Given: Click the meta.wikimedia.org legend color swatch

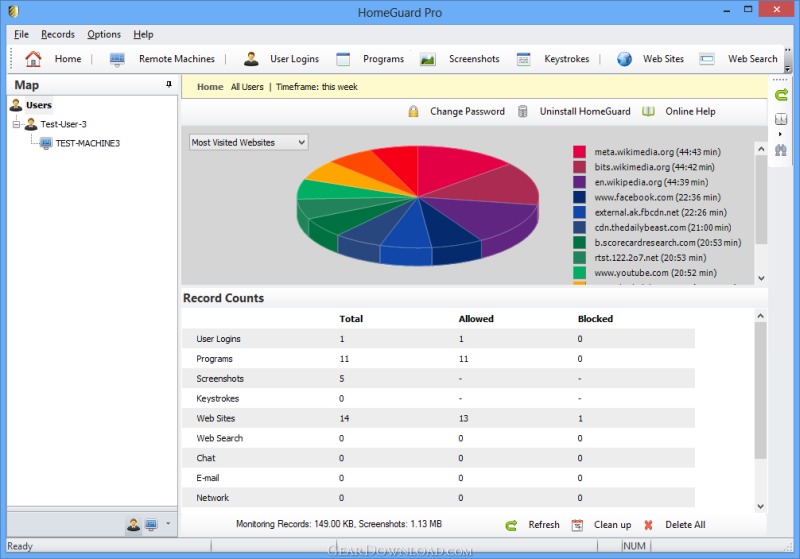Looking at the screenshot, I should (579, 152).
